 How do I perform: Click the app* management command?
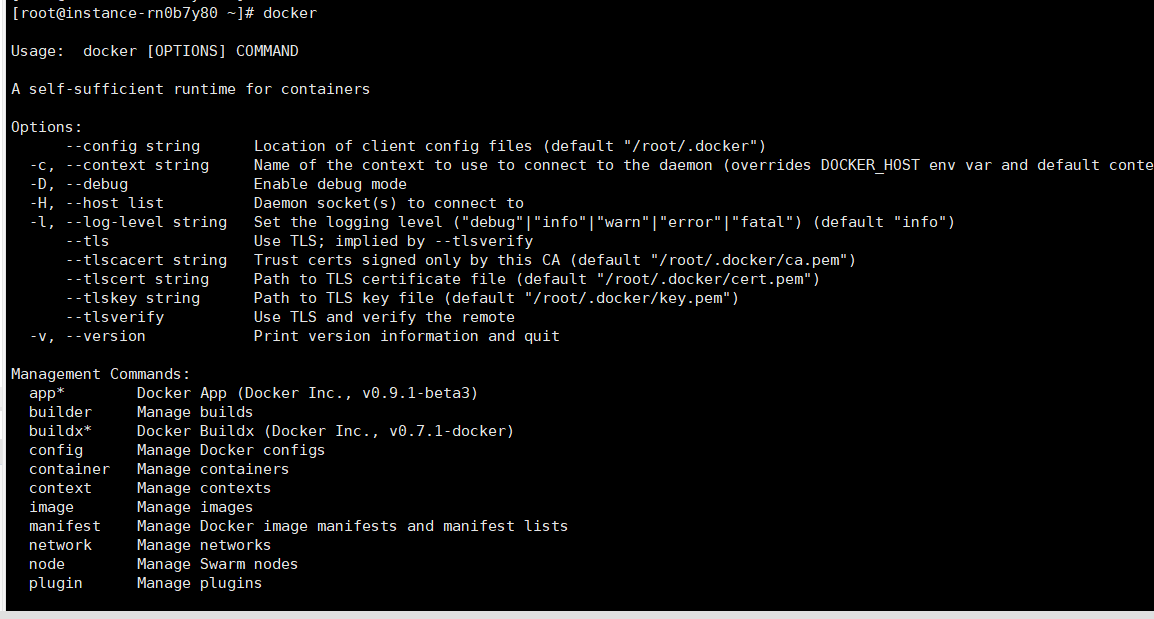click(x=47, y=393)
